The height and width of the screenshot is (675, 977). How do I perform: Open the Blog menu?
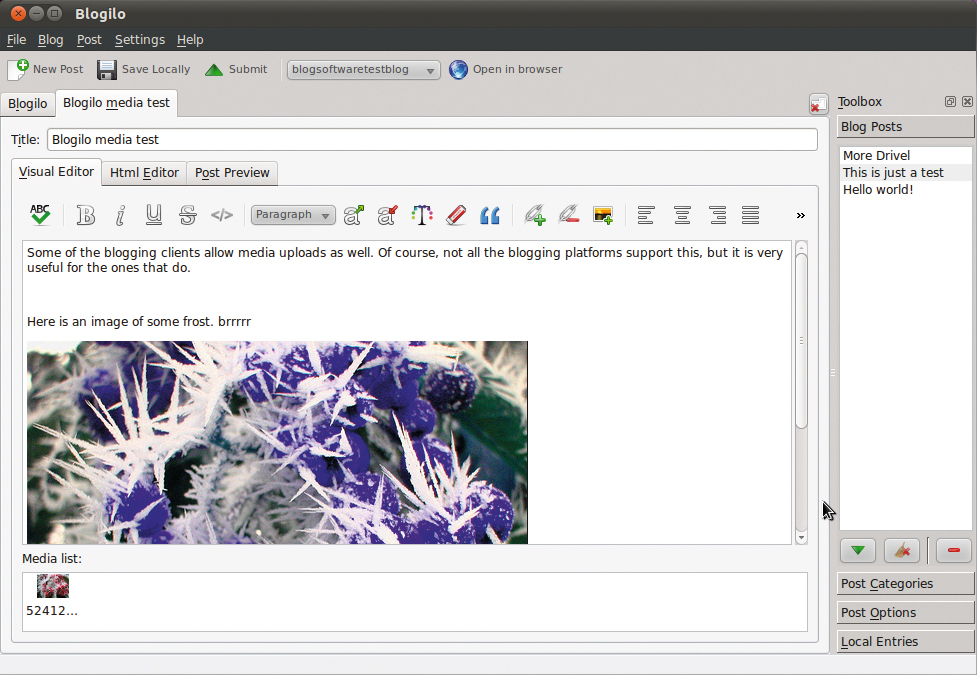[50, 40]
